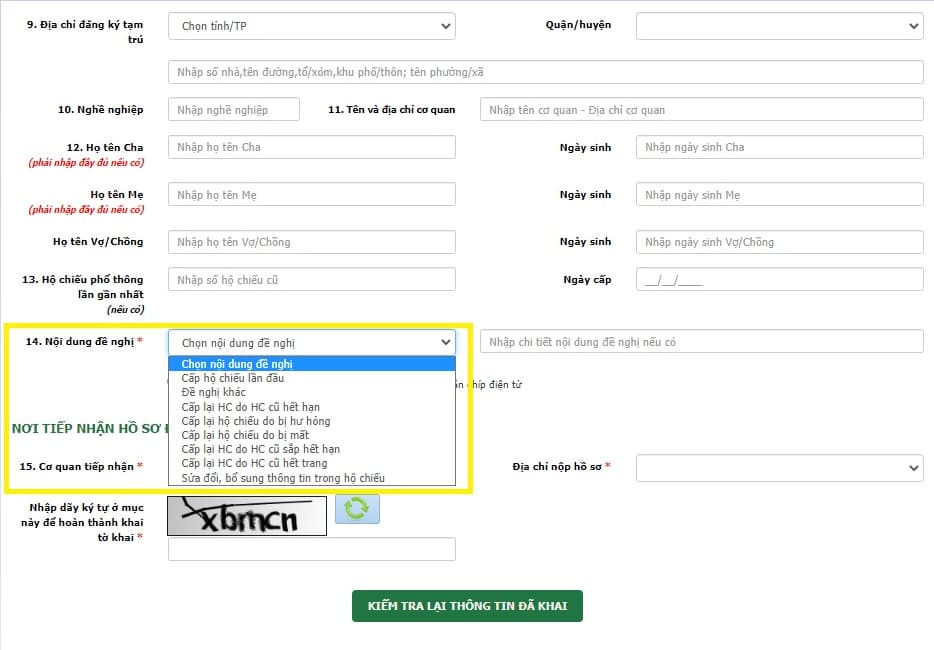This screenshot has width=934, height=650.
Task: Select 'Sửa đổi, bổ sung thông tin trong hộ chiếu'
Action: (282, 478)
